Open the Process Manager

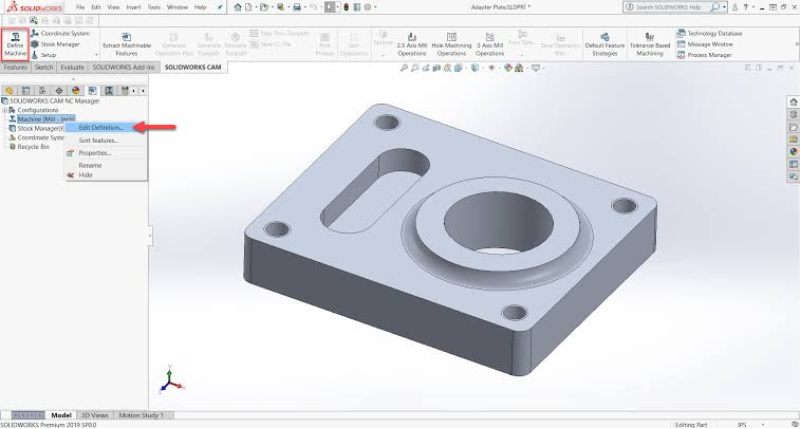click(x=704, y=55)
